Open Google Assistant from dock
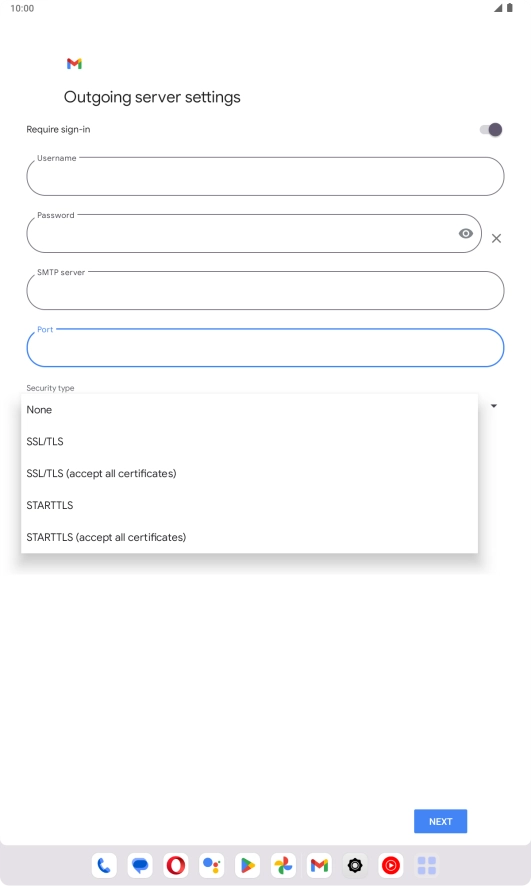531x886 pixels. click(212, 865)
